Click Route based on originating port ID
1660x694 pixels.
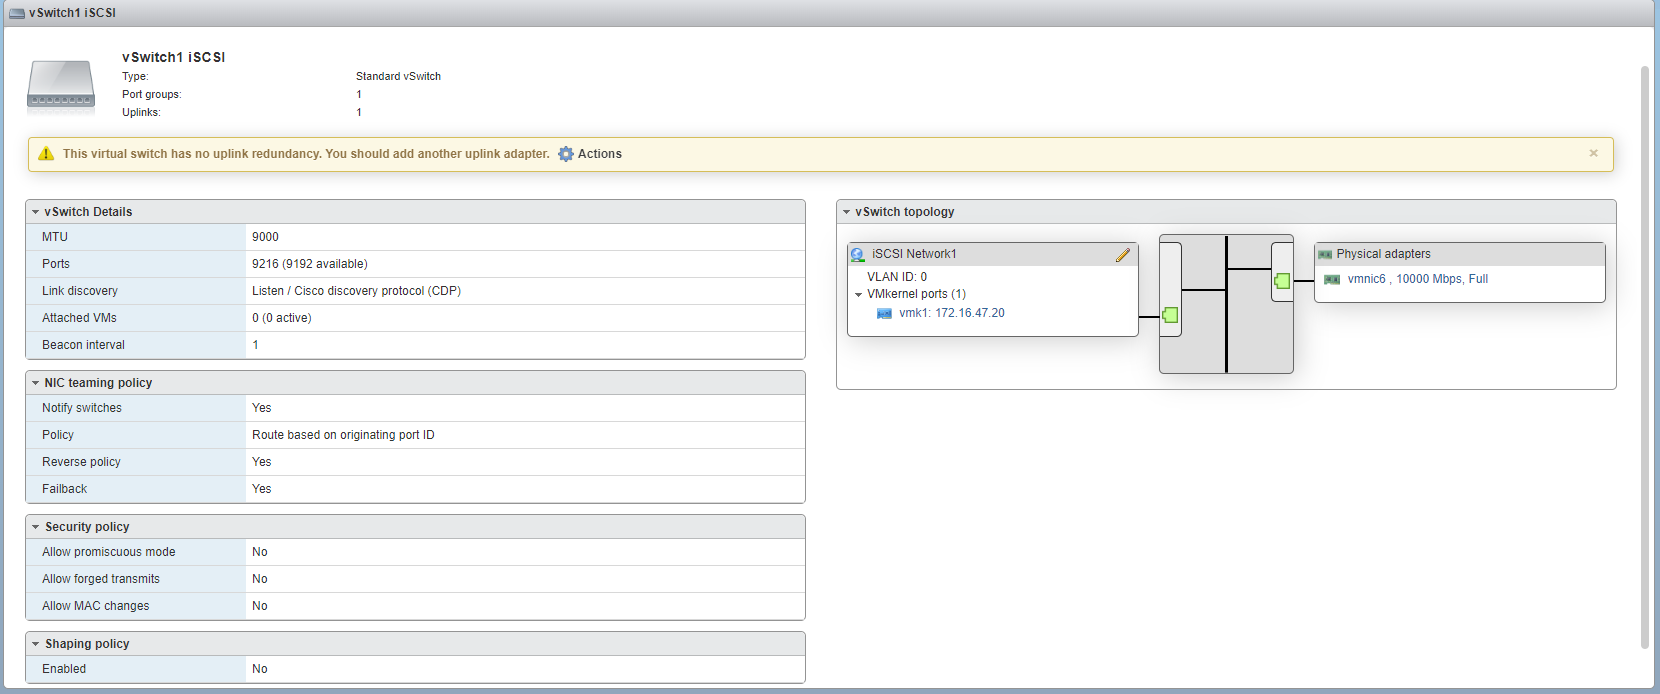click(x=343, y=435)
